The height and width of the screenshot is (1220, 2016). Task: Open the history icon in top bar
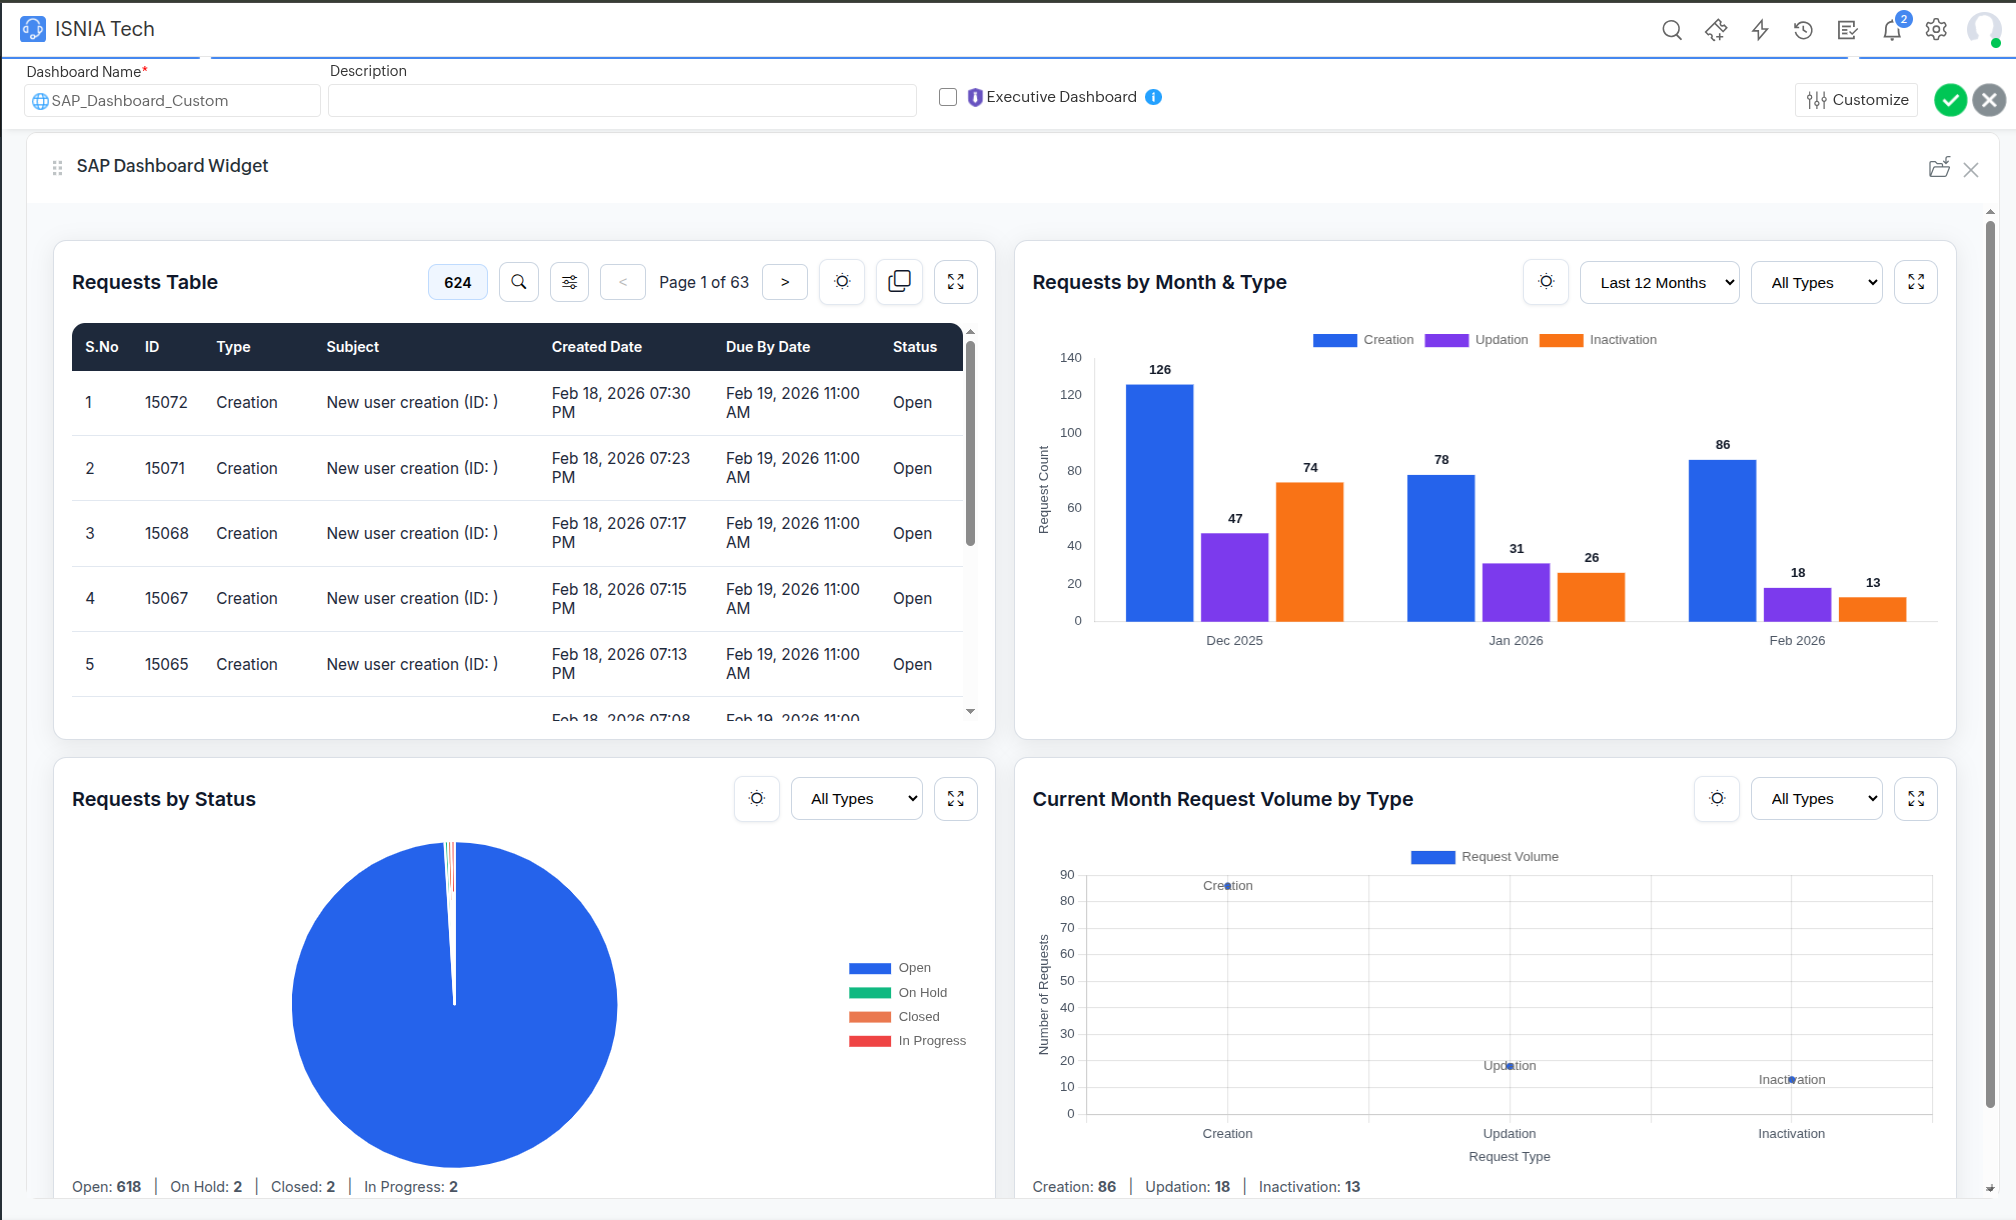pos(1803,30)
